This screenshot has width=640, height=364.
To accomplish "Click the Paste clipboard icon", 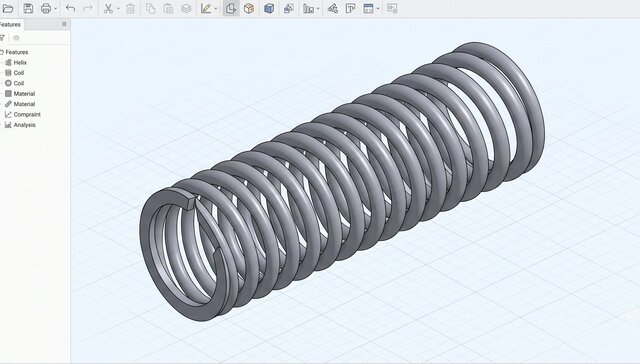I will point(168,9).
